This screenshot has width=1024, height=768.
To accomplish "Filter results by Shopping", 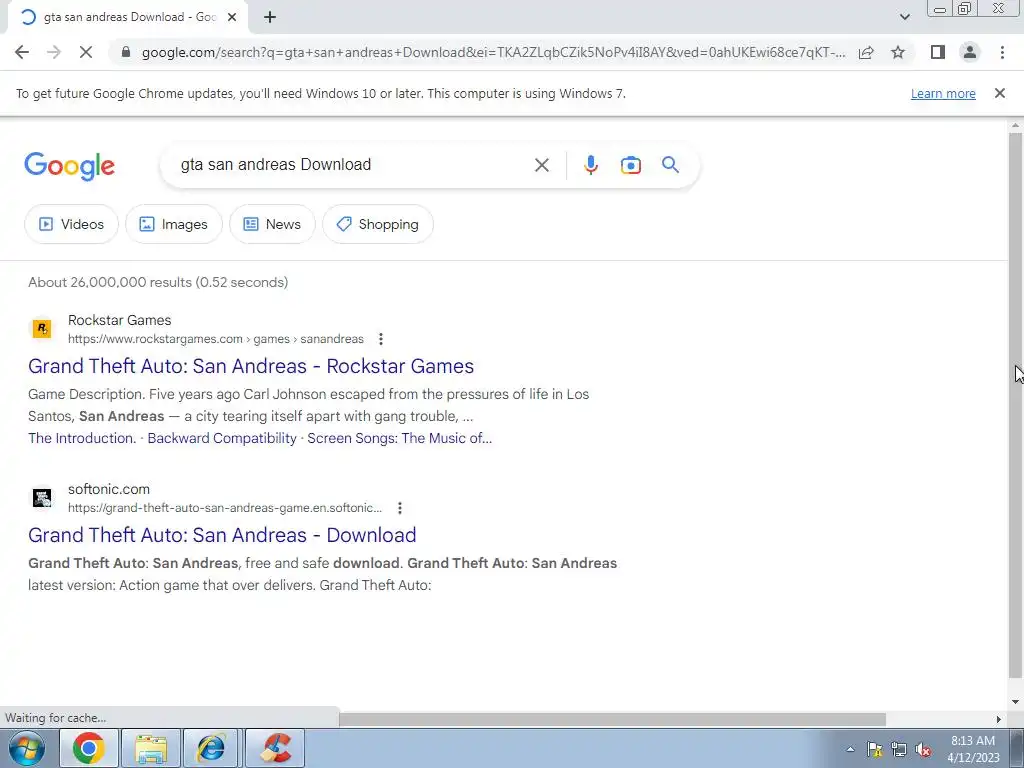I will coord(377,224).
